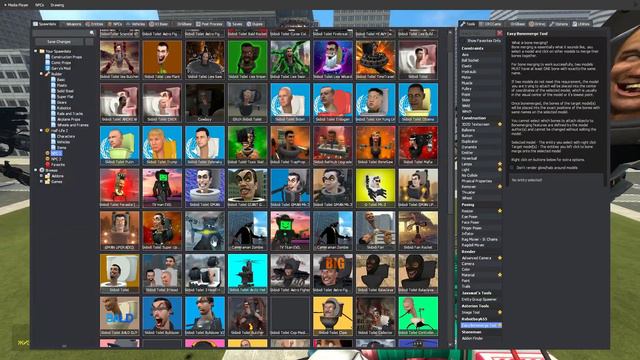The height and width of the screenshot is (360, 640).
Task: Select the Skibidi Toilet Erdogan spawn icon
Action: pos(333,102)
